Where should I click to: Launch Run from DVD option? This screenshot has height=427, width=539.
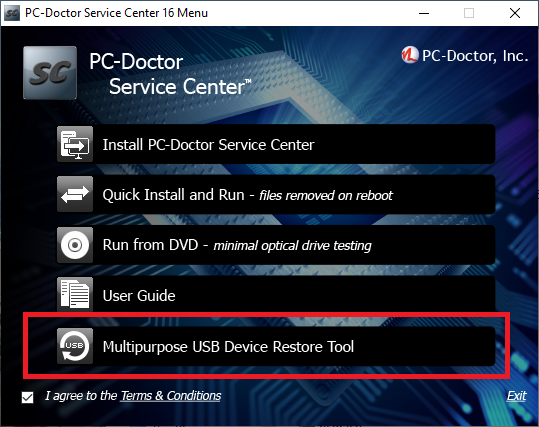276,245
